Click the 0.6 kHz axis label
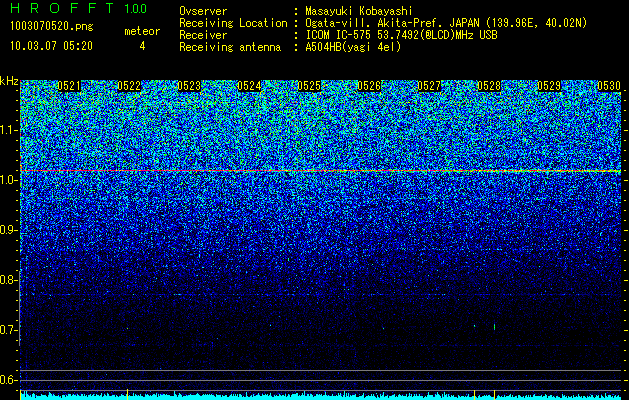 [9, 380]
